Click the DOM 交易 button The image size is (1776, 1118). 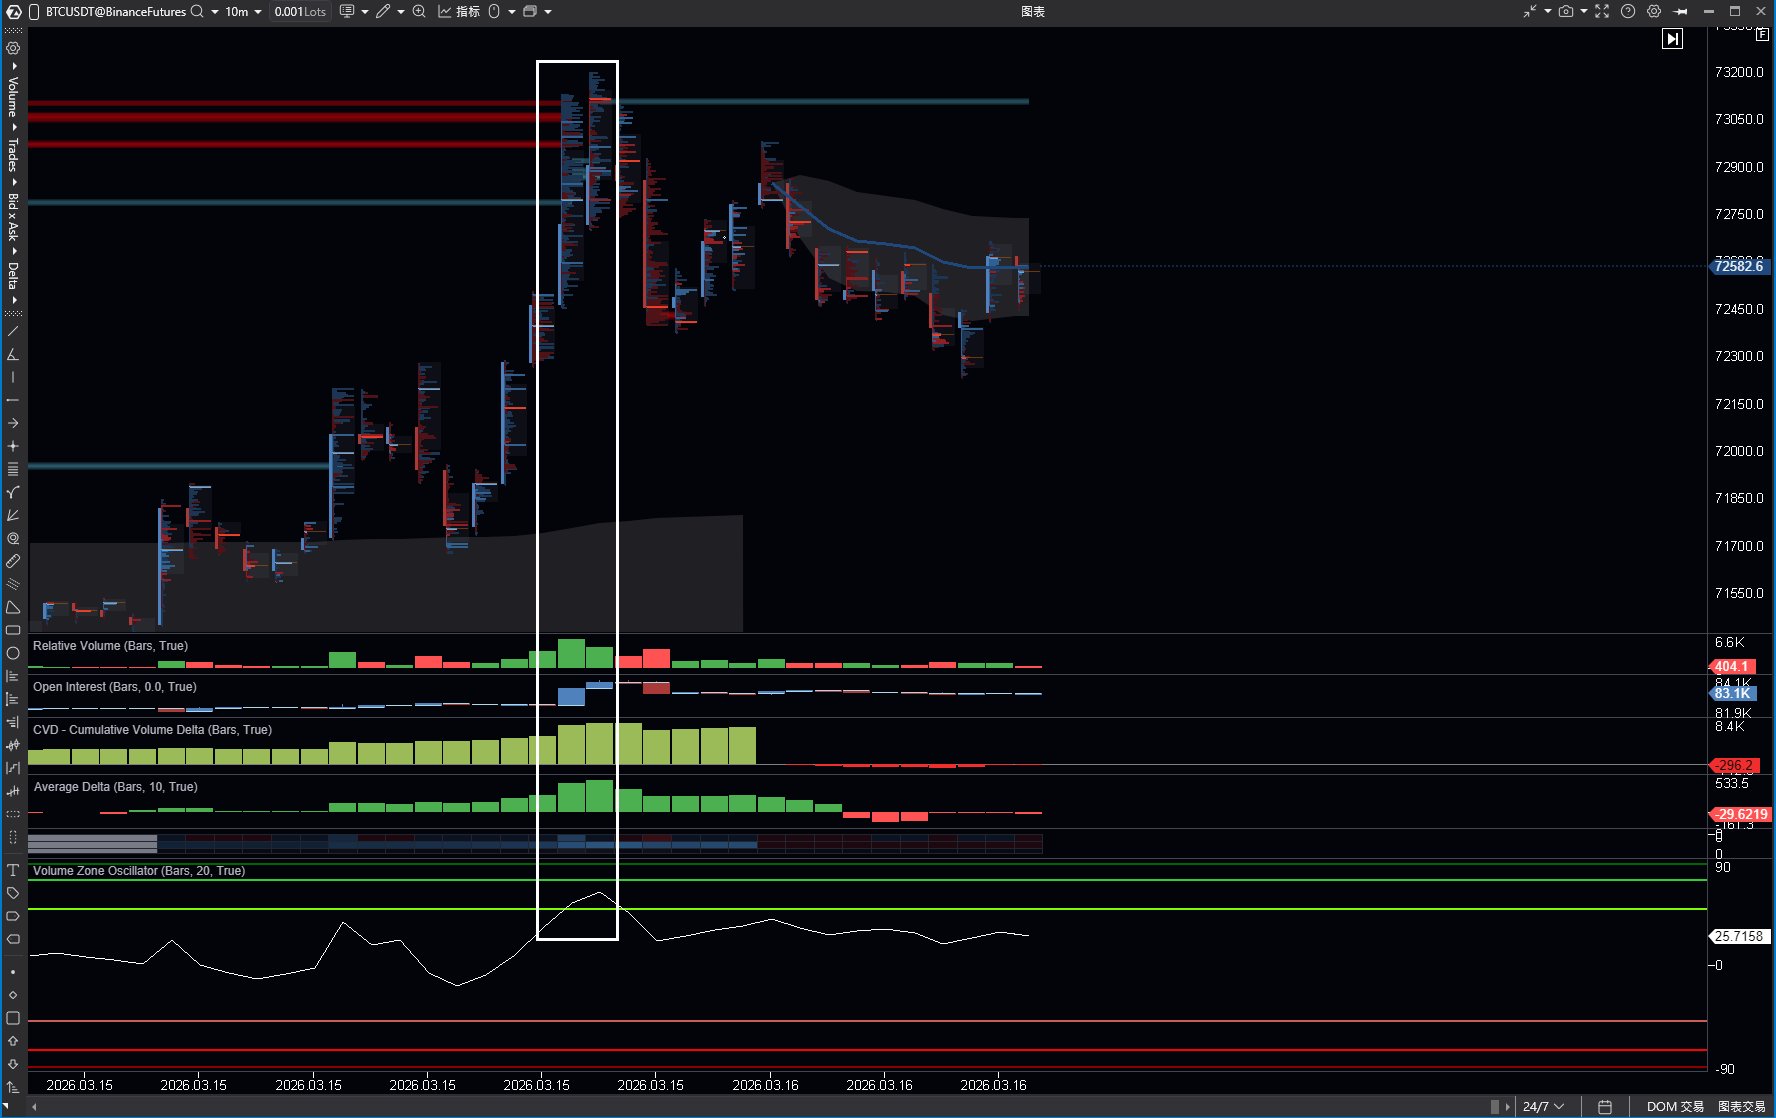coord(1675,1106)
